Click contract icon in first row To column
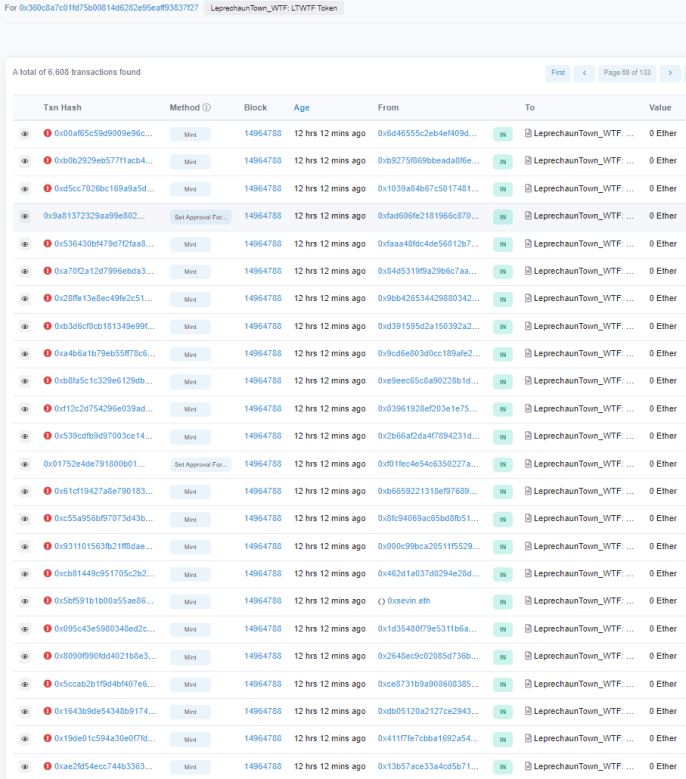 tap(529, 133)
